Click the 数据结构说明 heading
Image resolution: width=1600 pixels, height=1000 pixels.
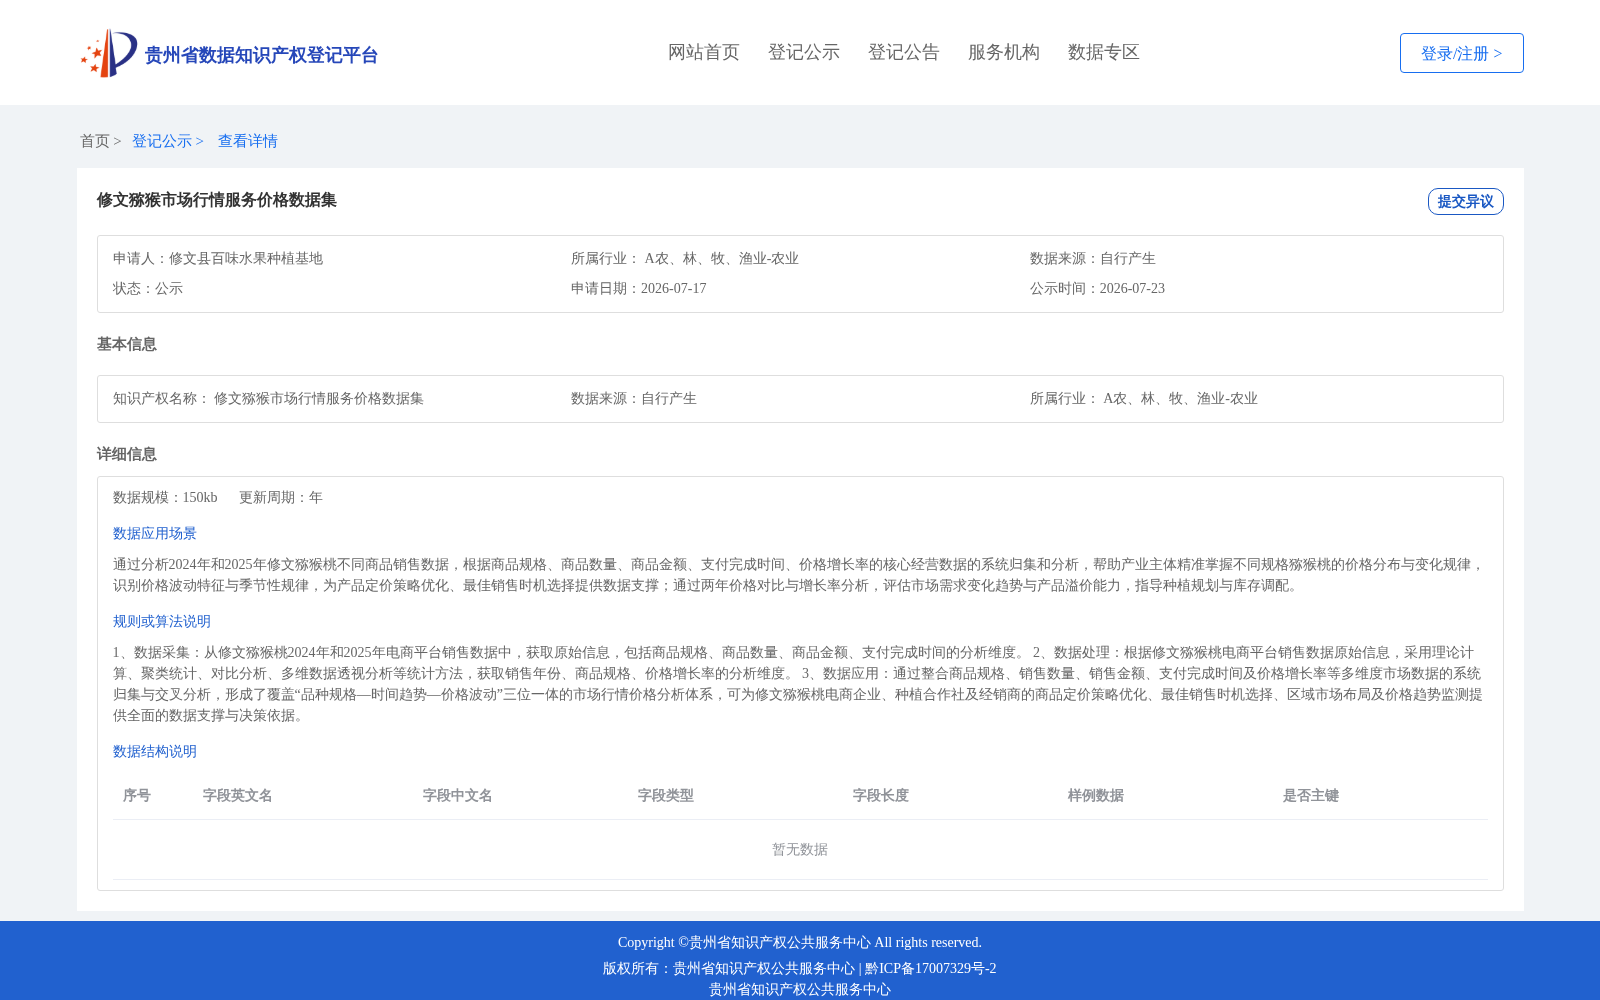[x=155, y=751]
